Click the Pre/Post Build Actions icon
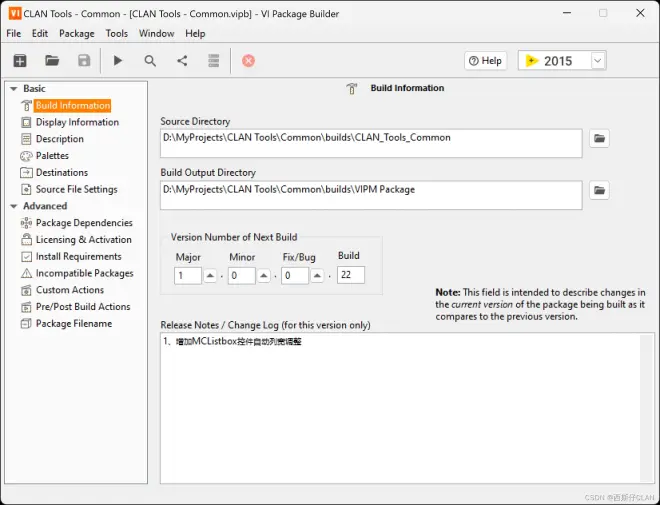Image resolution: width=660 pixels, height=505 pixels. tap(26, 307)
